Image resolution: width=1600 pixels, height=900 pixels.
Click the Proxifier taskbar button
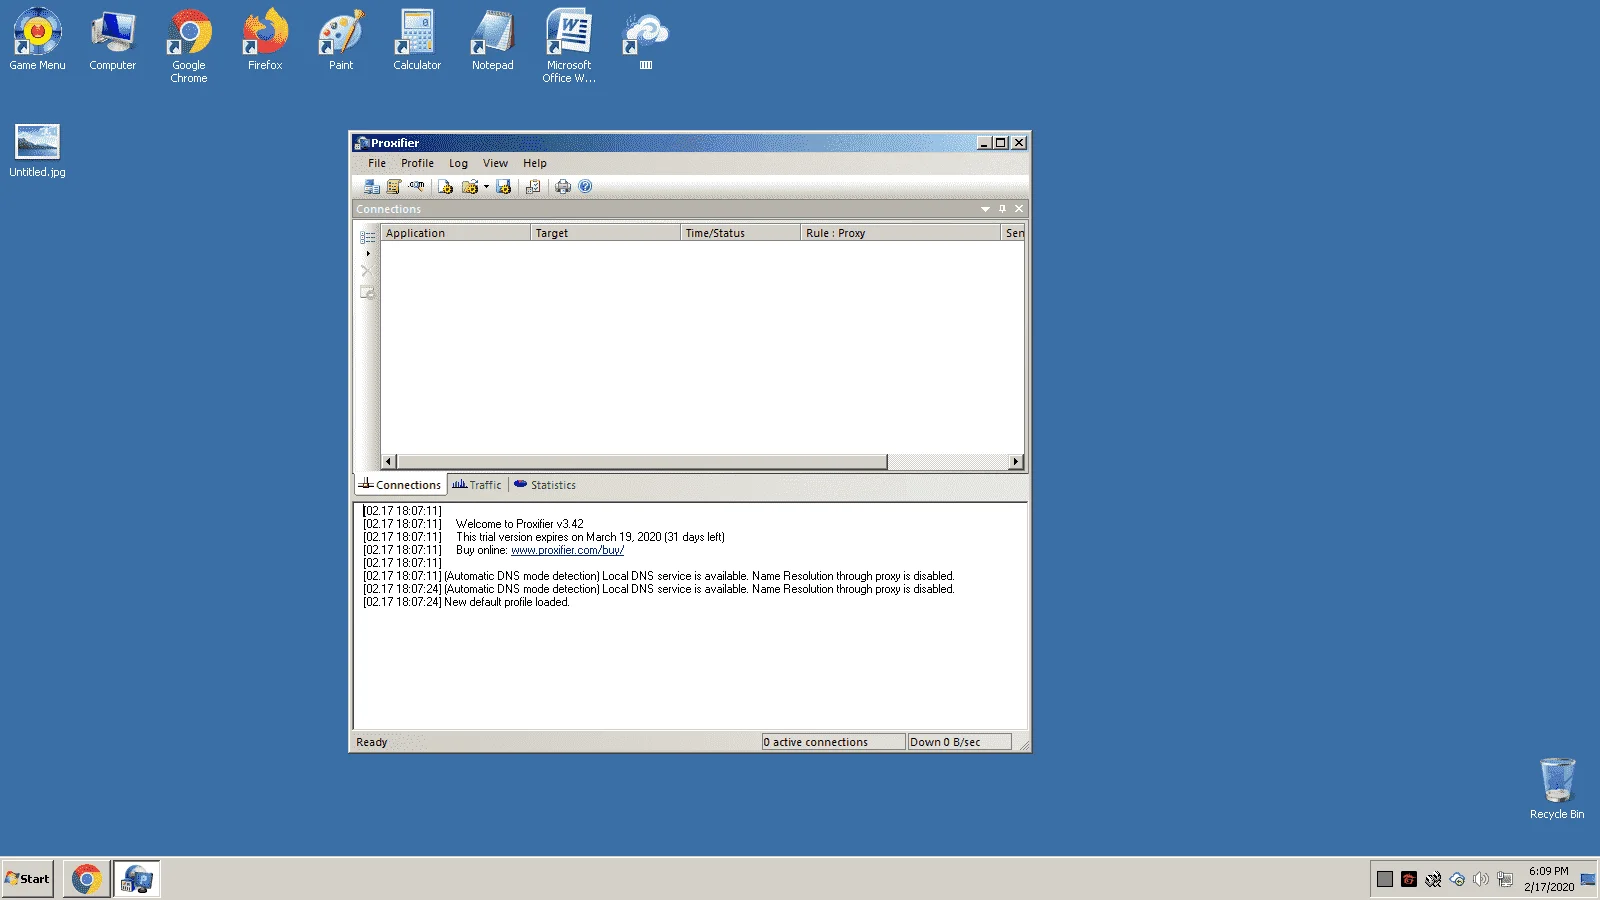(x=136, y=879)
